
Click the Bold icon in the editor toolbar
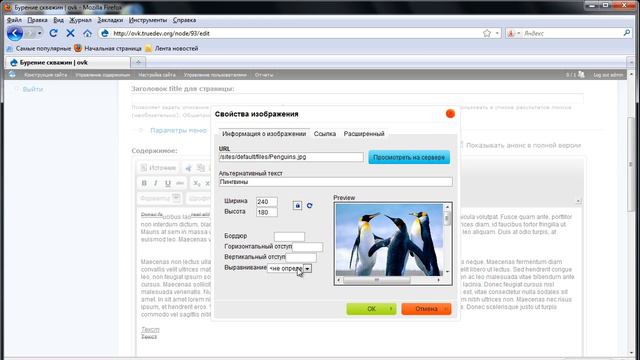coord(144,183)
